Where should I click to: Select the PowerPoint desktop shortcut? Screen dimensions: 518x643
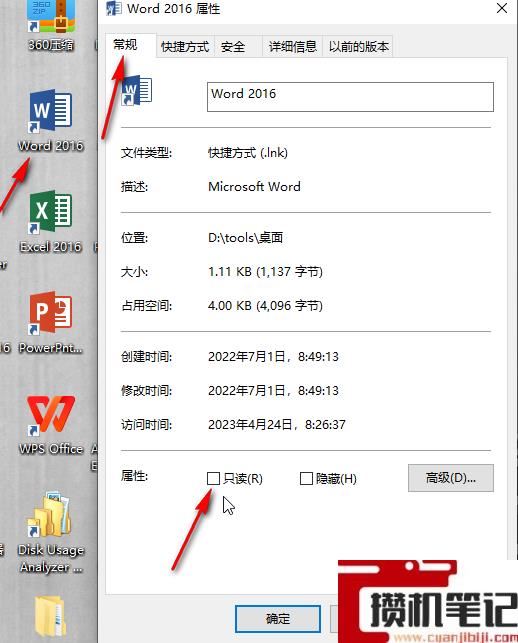pyautogui.click(x=51, y=323)
